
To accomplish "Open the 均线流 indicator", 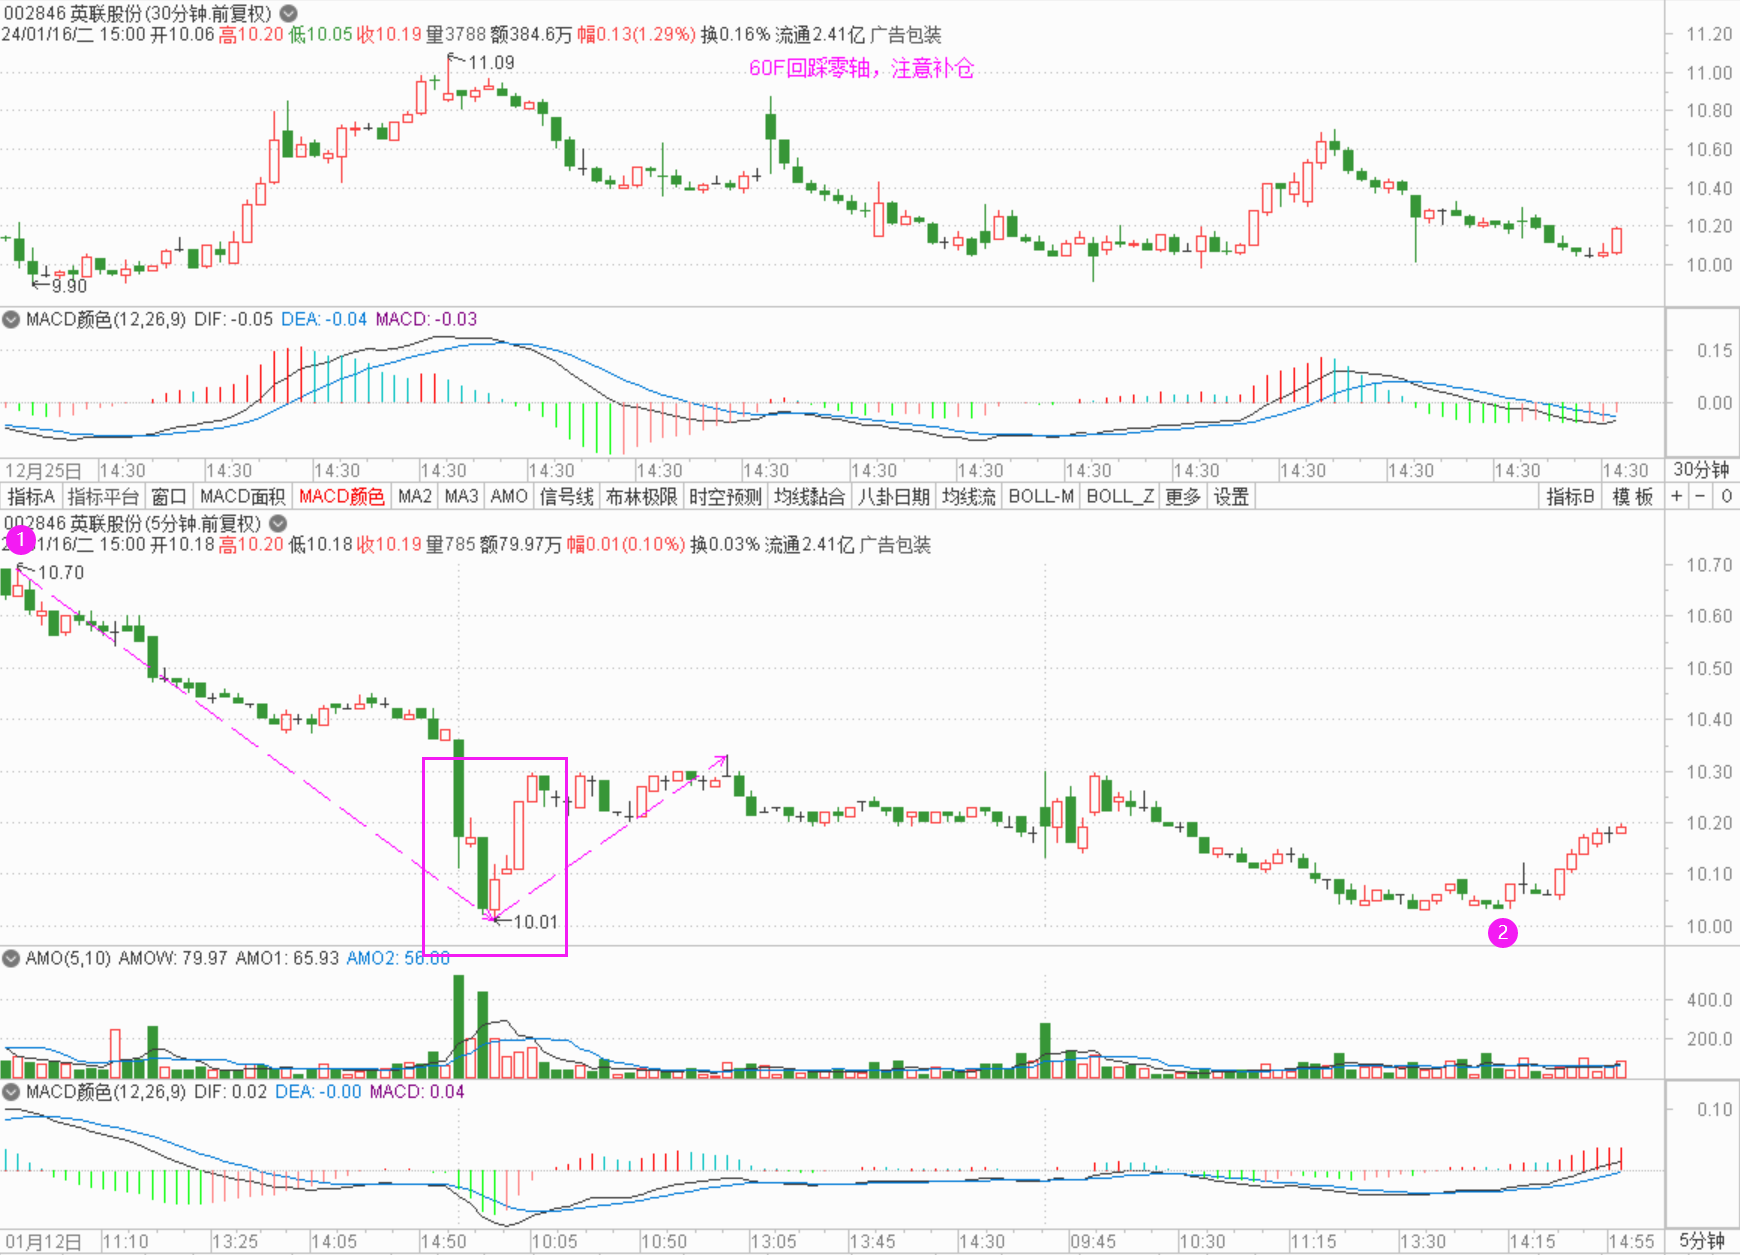I will [x=969, y=496].
